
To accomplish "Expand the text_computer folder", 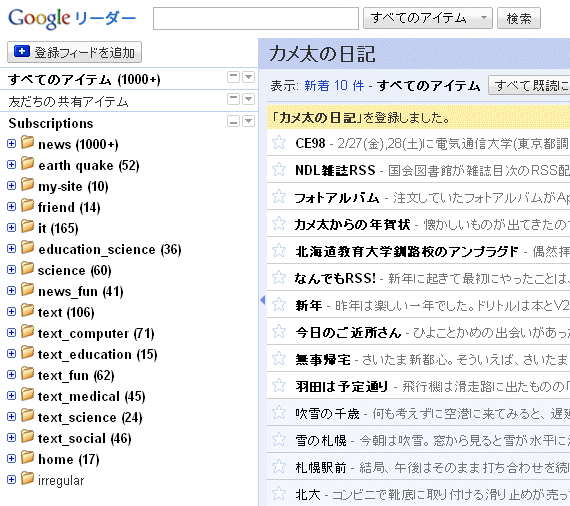I will [12, 333].
